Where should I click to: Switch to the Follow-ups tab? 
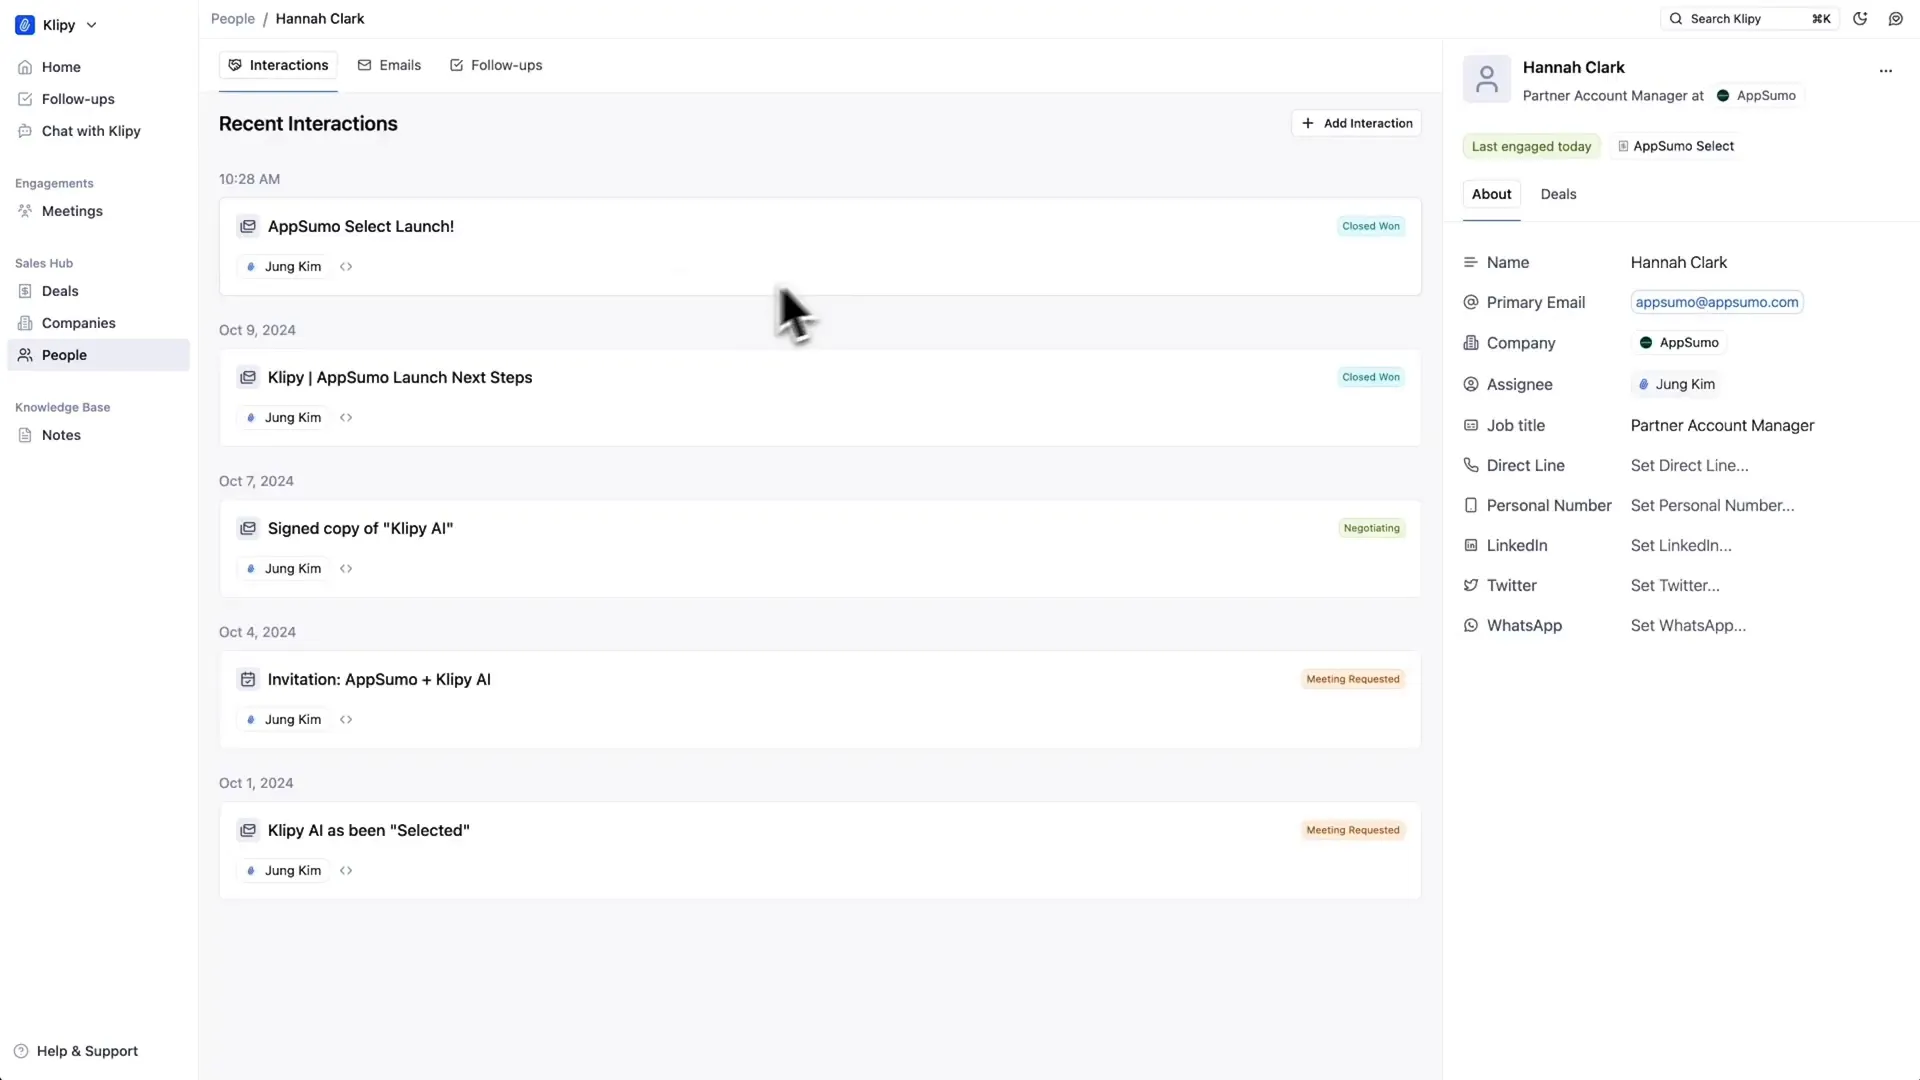tap(496, 65)
